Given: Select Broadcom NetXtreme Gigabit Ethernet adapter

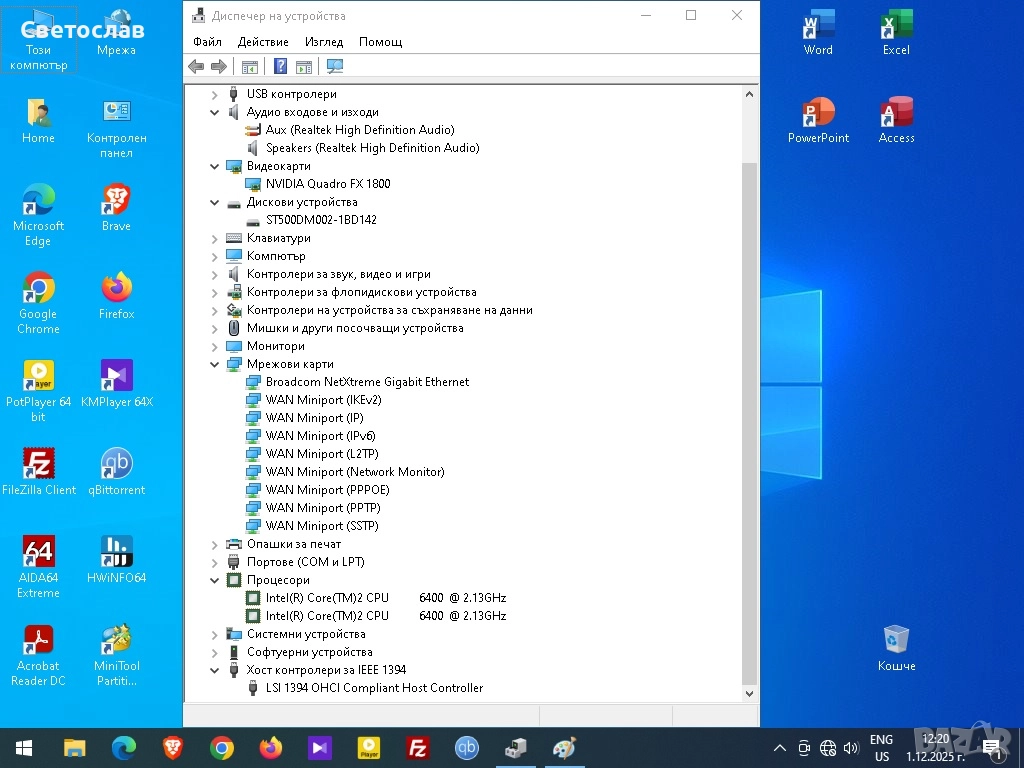Looking at the screenshot, I should click(x=367, y=382).
